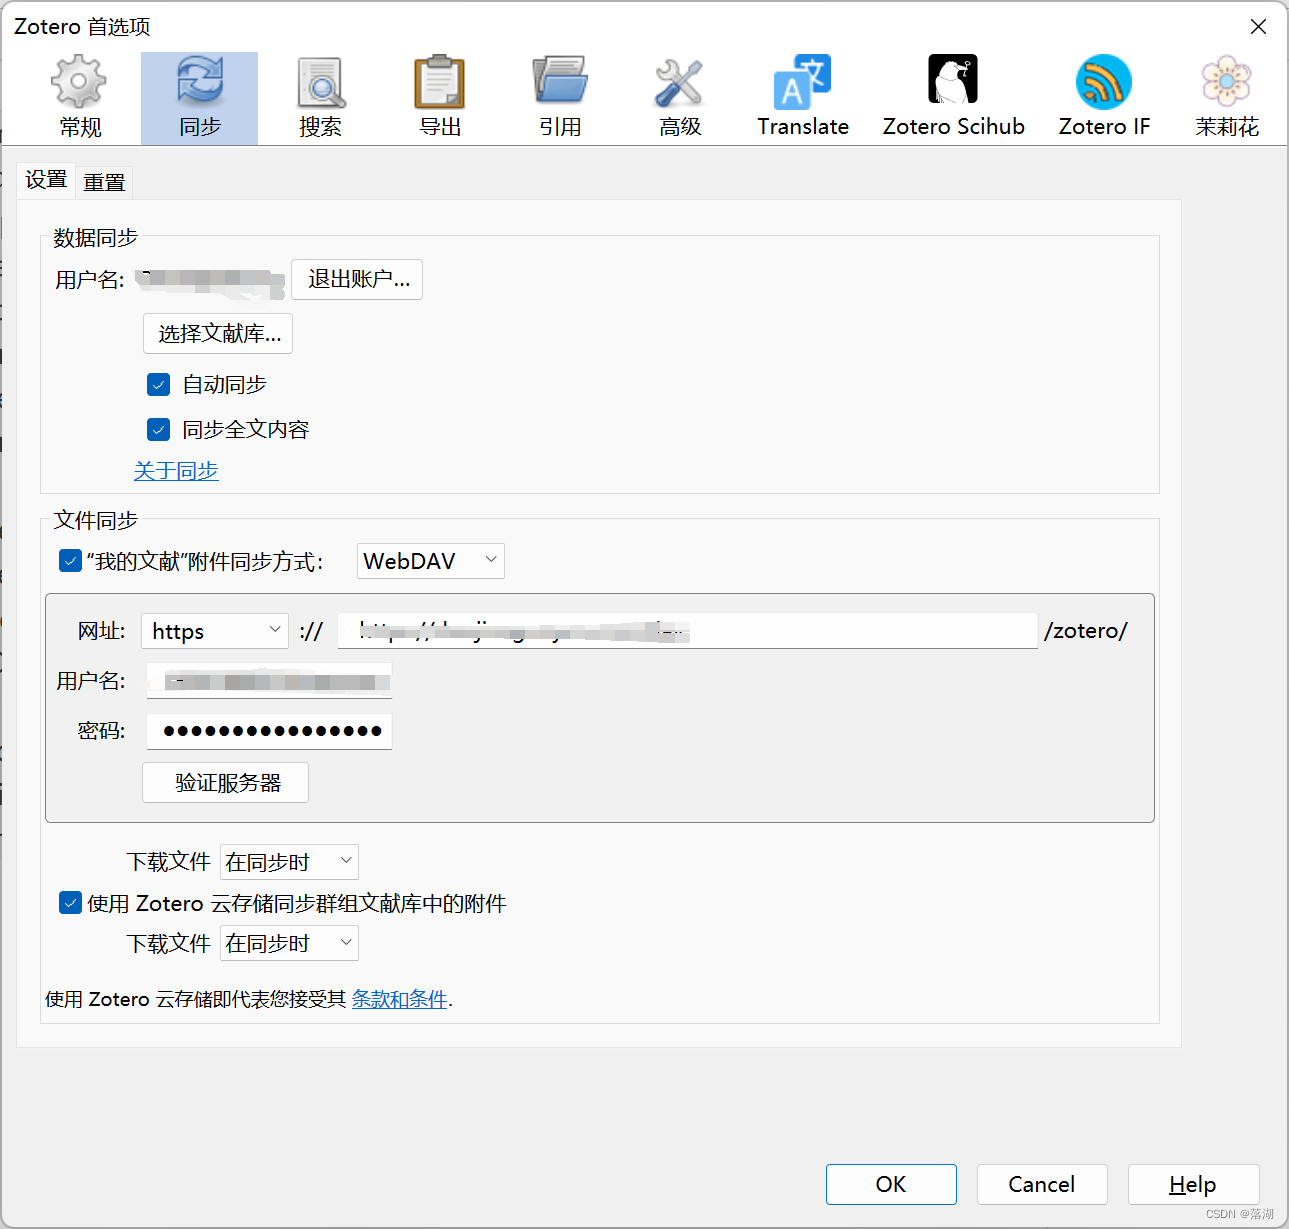Open the first 下载文件 在同步时 dropdown
Image resolution: width=1289 pixels, height=1229 pixels.
point(289,862)
